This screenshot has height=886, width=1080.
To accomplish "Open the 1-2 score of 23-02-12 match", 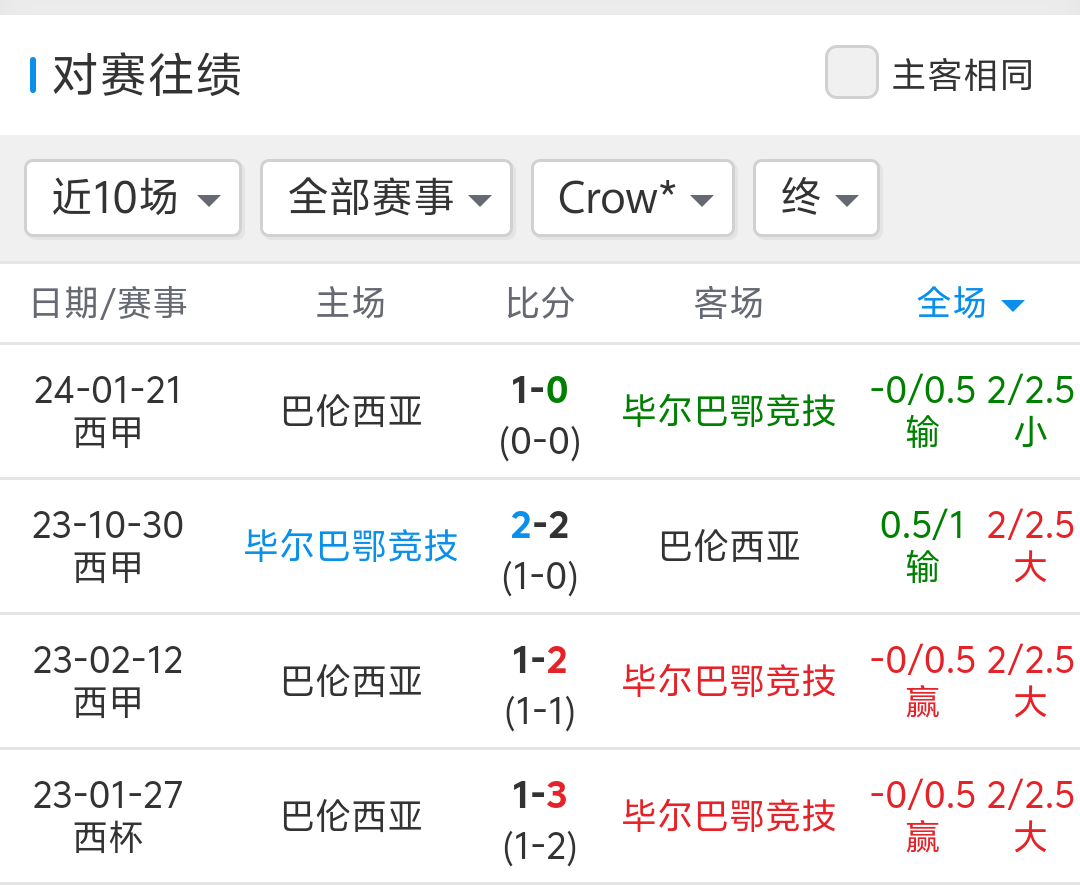I will tap(540, 660).
